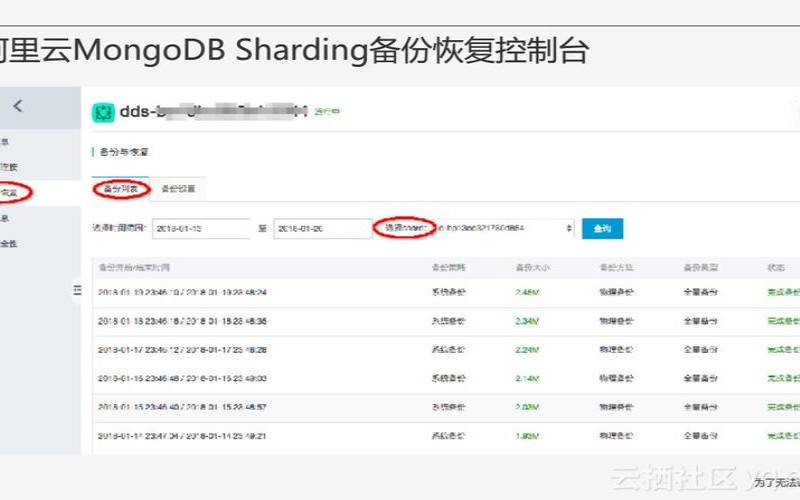Click the 备份方法 column header
Screen dimensions: 800x500
[616, 267]
